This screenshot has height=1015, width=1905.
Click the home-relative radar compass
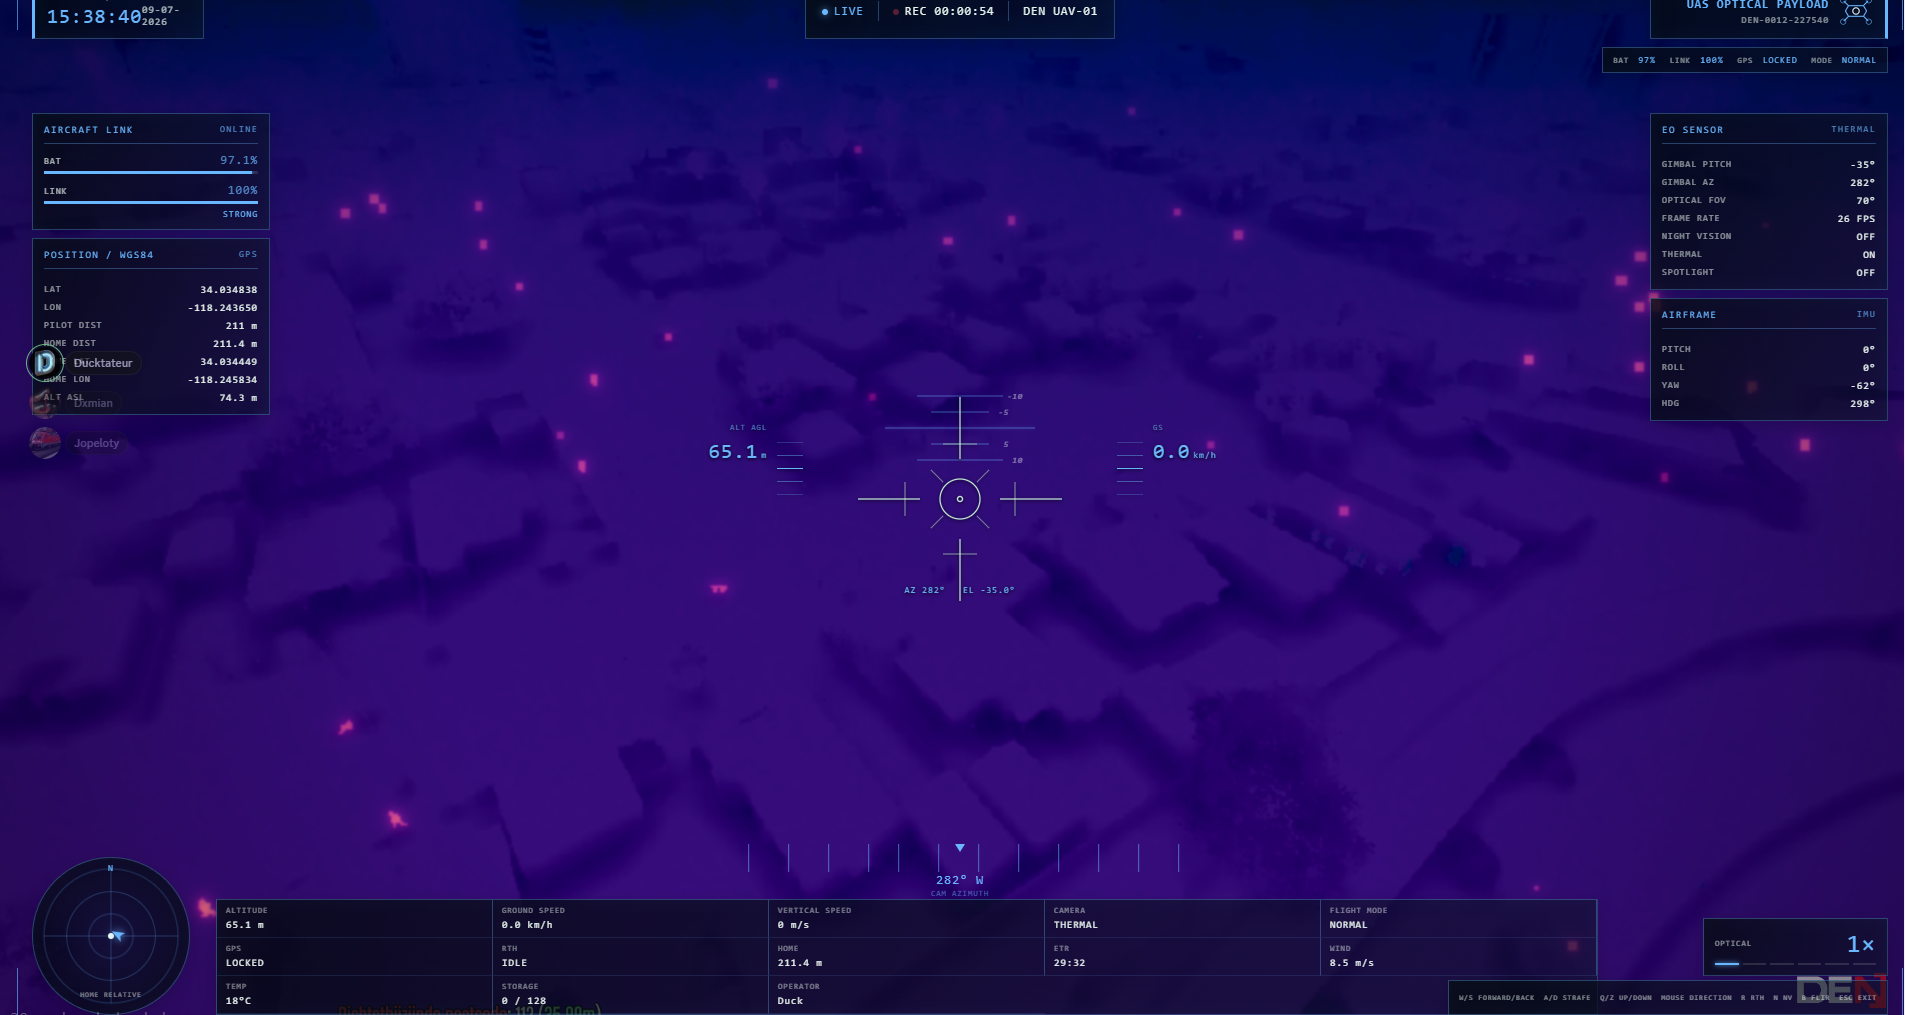click(111, 936)
